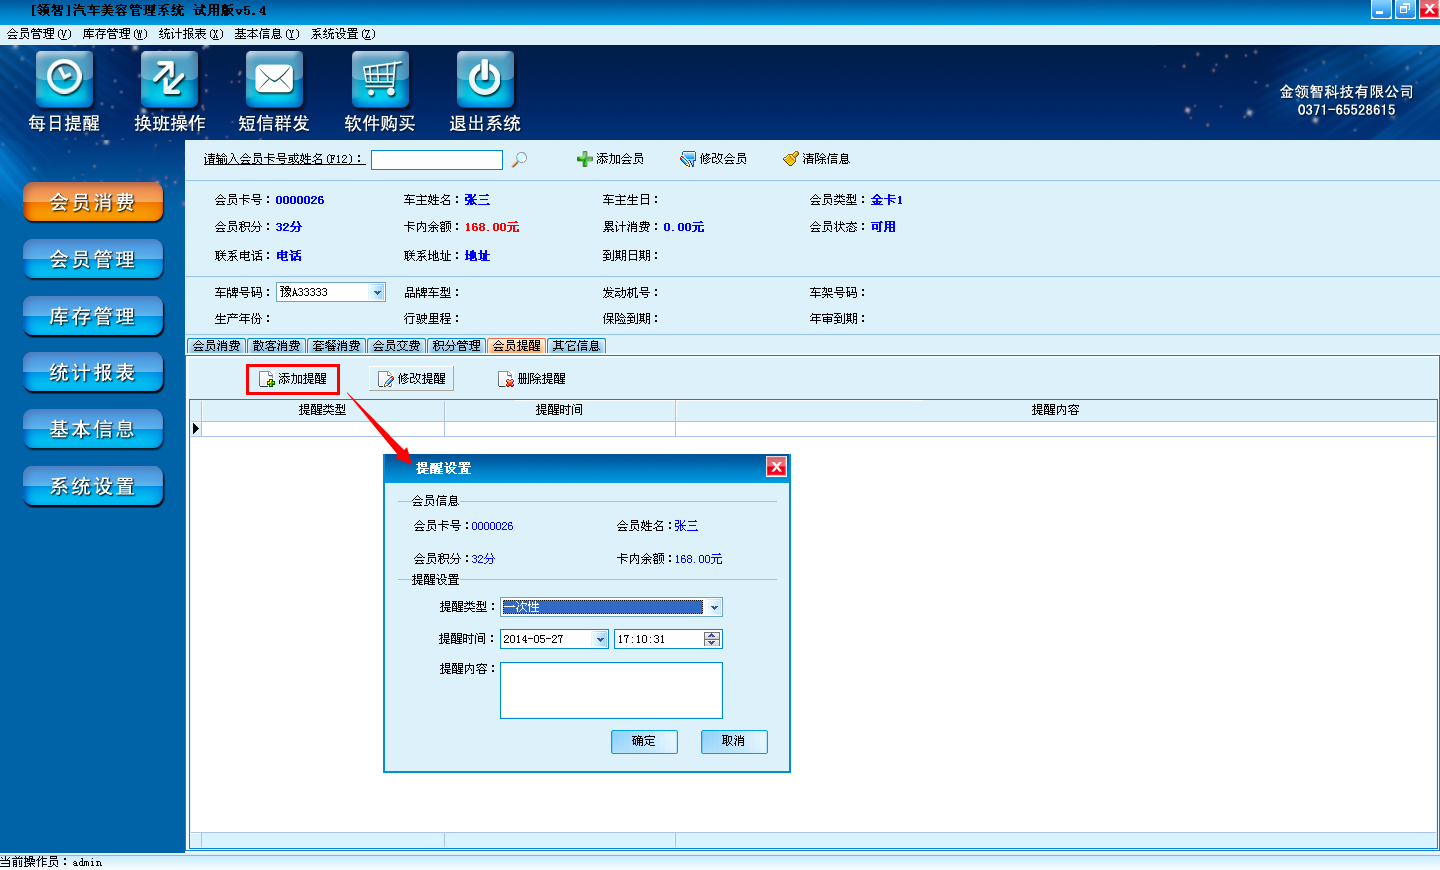Switch to the 积分管理 tab
This screenshot has width=1440, height=870.
(x=456, y=346)
